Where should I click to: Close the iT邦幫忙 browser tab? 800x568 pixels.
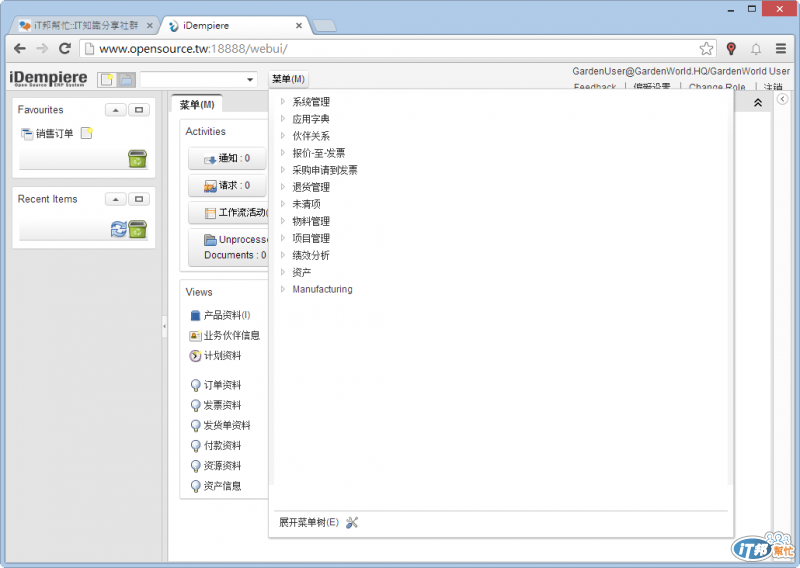(x=149, y=25)
